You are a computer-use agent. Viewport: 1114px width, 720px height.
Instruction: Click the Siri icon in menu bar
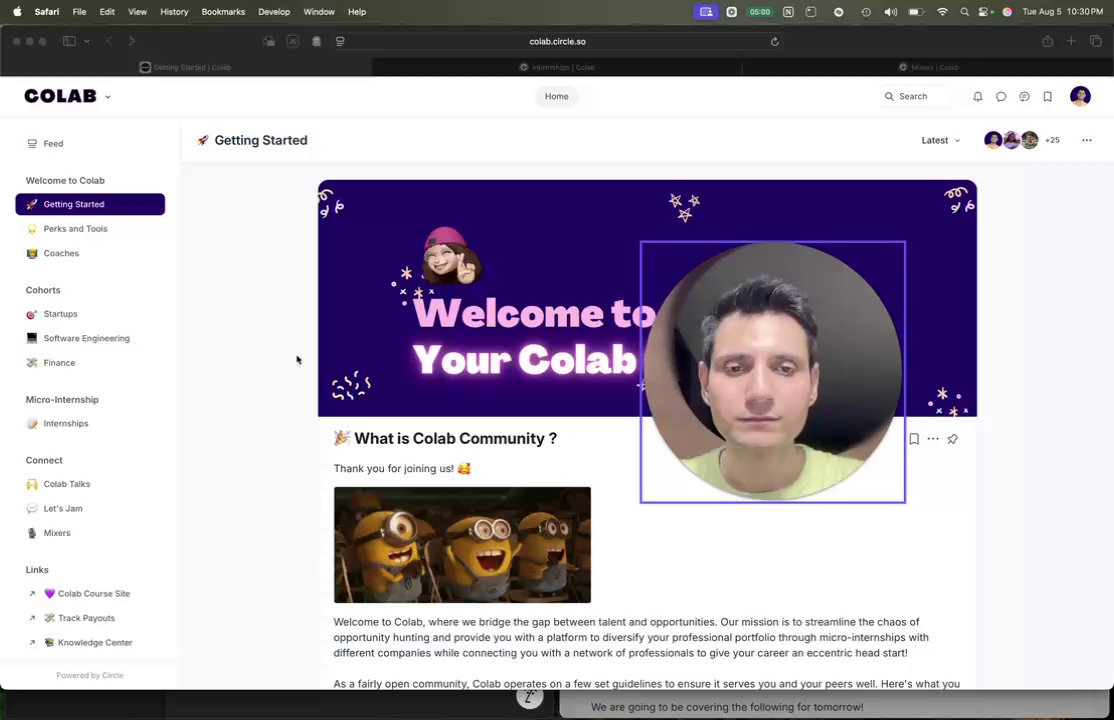pos(1007,12)
